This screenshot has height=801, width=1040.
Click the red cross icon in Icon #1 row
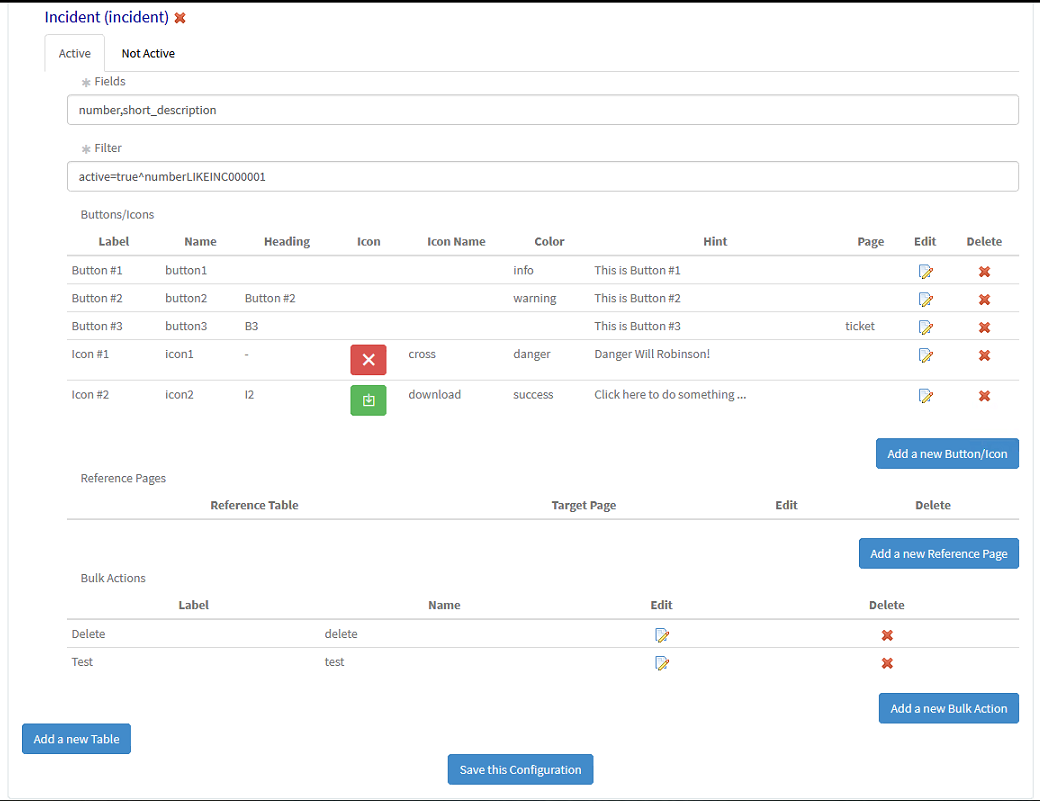coord(368,359)
